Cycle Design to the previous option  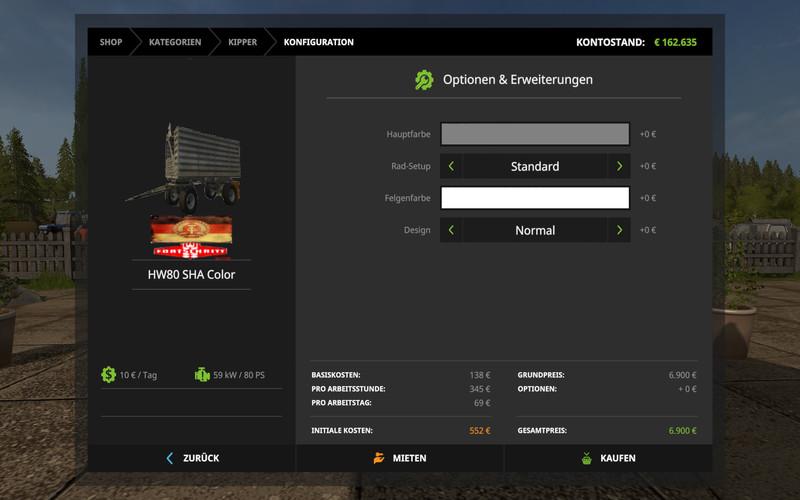[x=451, y=230]
